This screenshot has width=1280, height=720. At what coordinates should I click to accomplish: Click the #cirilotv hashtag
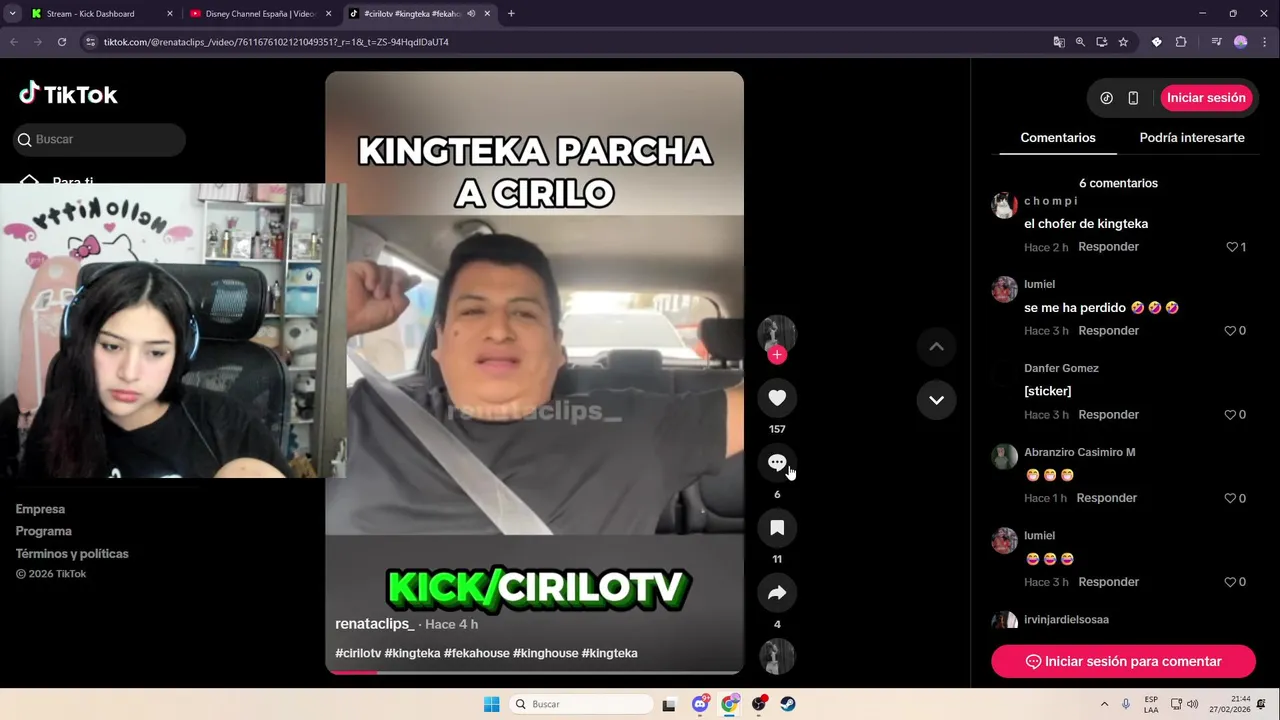click(x=358, y=653)
